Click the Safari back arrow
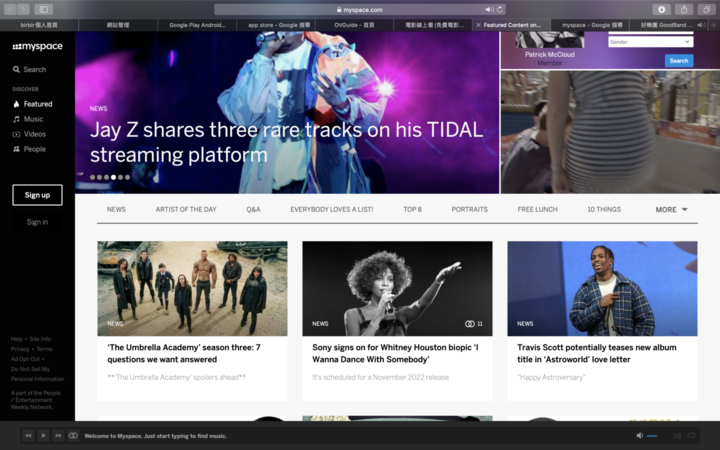This screenshot has height=450, width=720. point(10,9)
